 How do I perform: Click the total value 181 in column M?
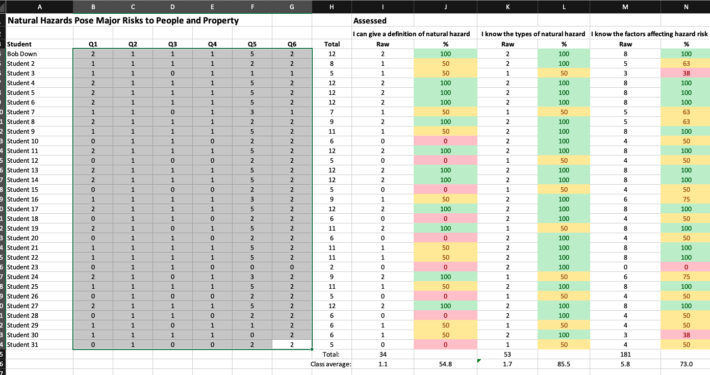pyautogui.click(x=625, y=355)
